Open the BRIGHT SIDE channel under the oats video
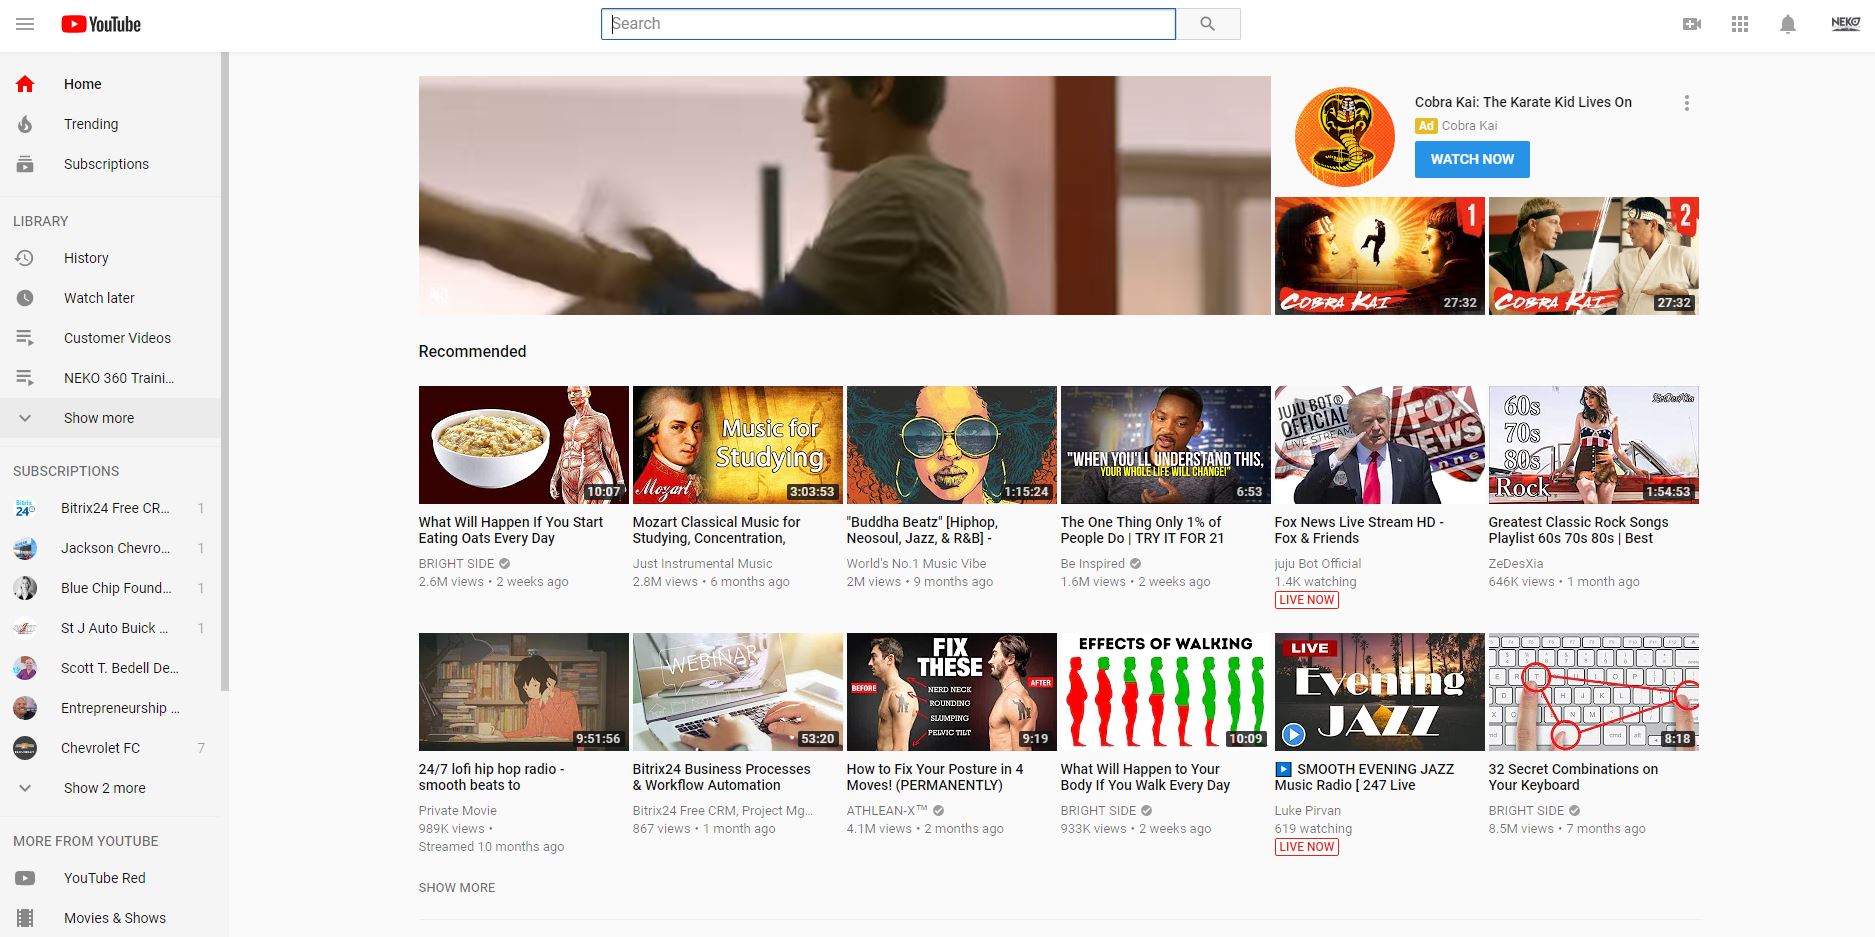Image resolution: width=1875 pixels, height=937 pixels. 456,563
